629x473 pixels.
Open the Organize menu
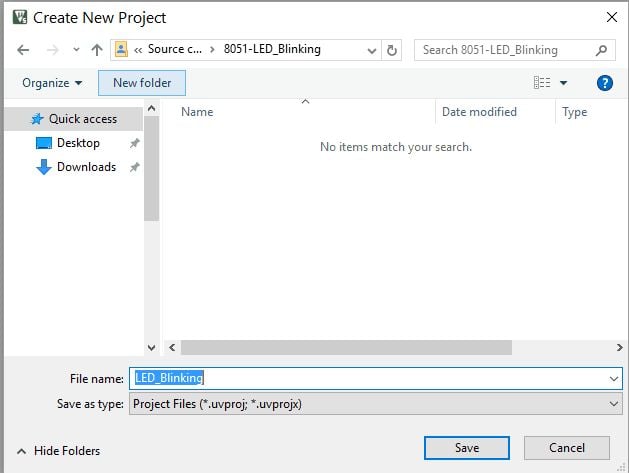pyautogui.click(x=52, y=83)
